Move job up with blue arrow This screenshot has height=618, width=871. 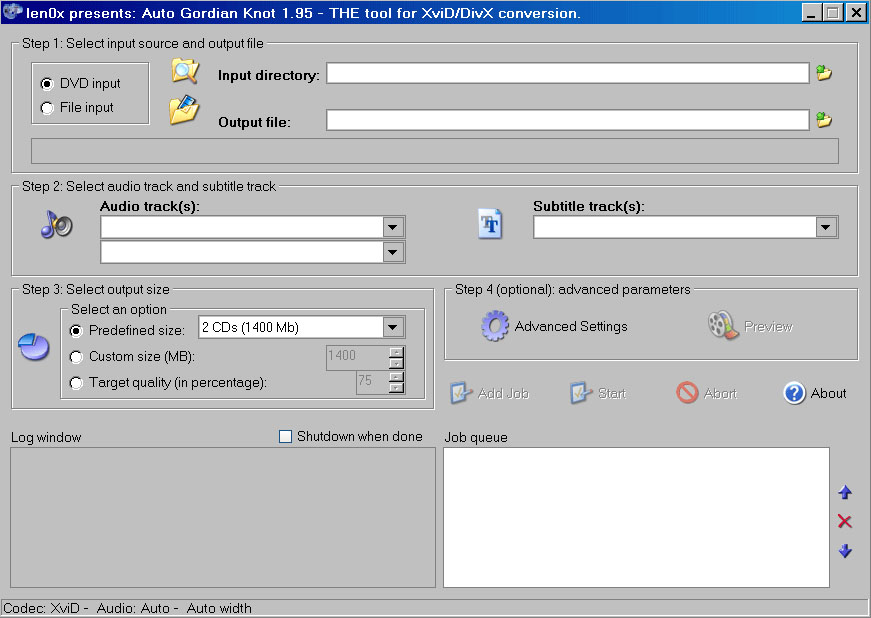tap(845, 492)
